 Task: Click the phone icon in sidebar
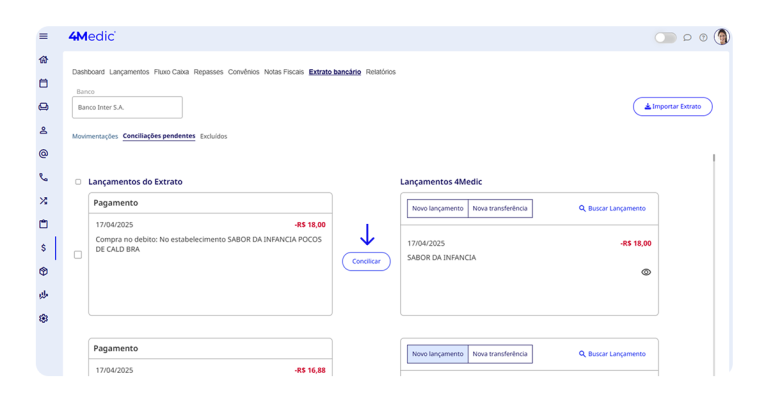pos(43,177)
